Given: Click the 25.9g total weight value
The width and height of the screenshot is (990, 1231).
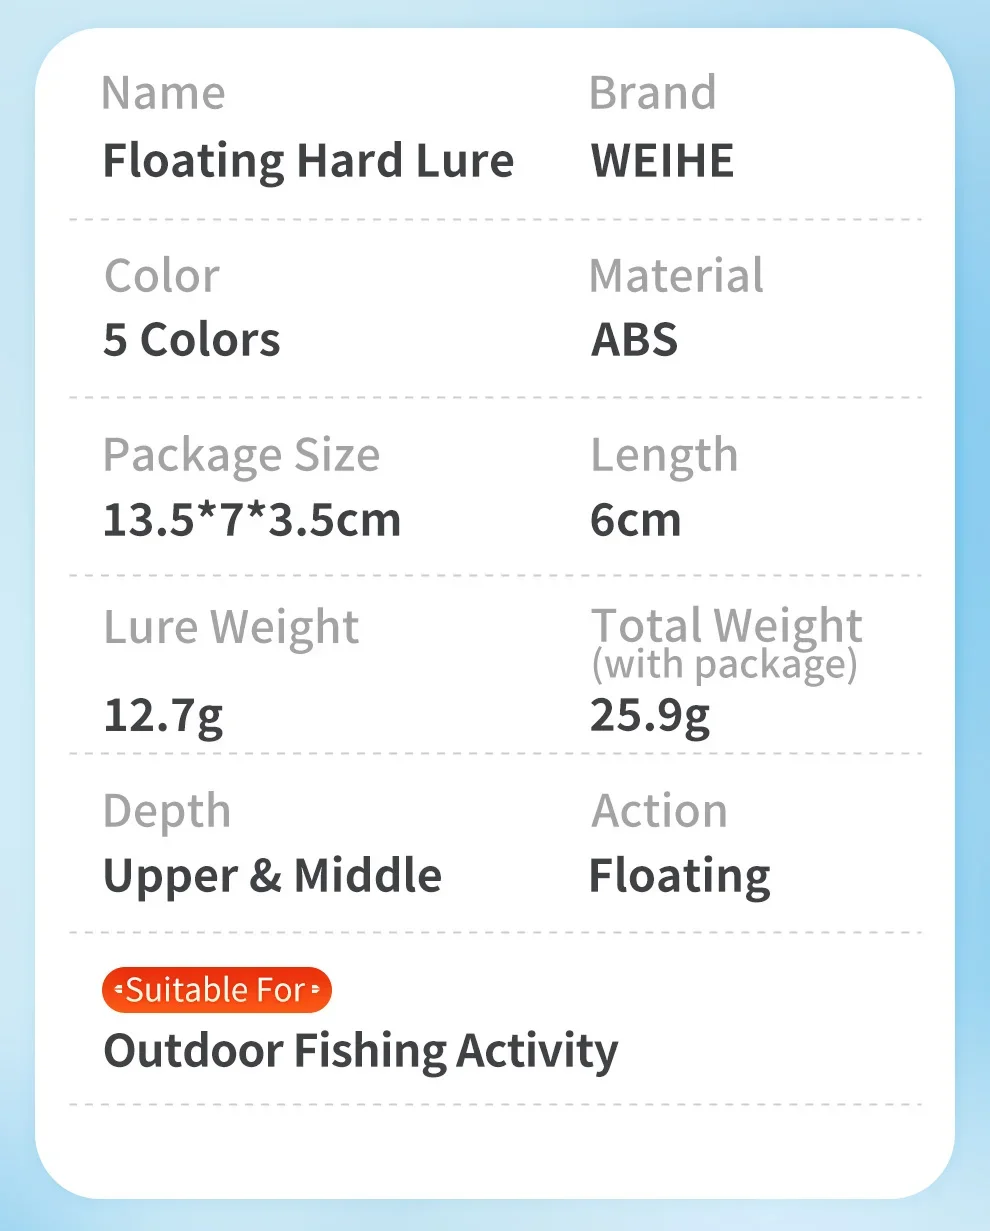Looking at the screenshot, I should point(650,715).
